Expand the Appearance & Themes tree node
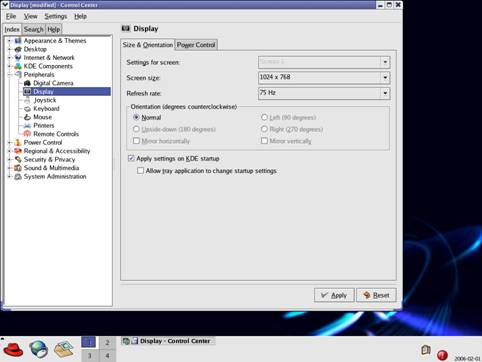This screenshot has width=482, height=362. click(x=10, y=41)
